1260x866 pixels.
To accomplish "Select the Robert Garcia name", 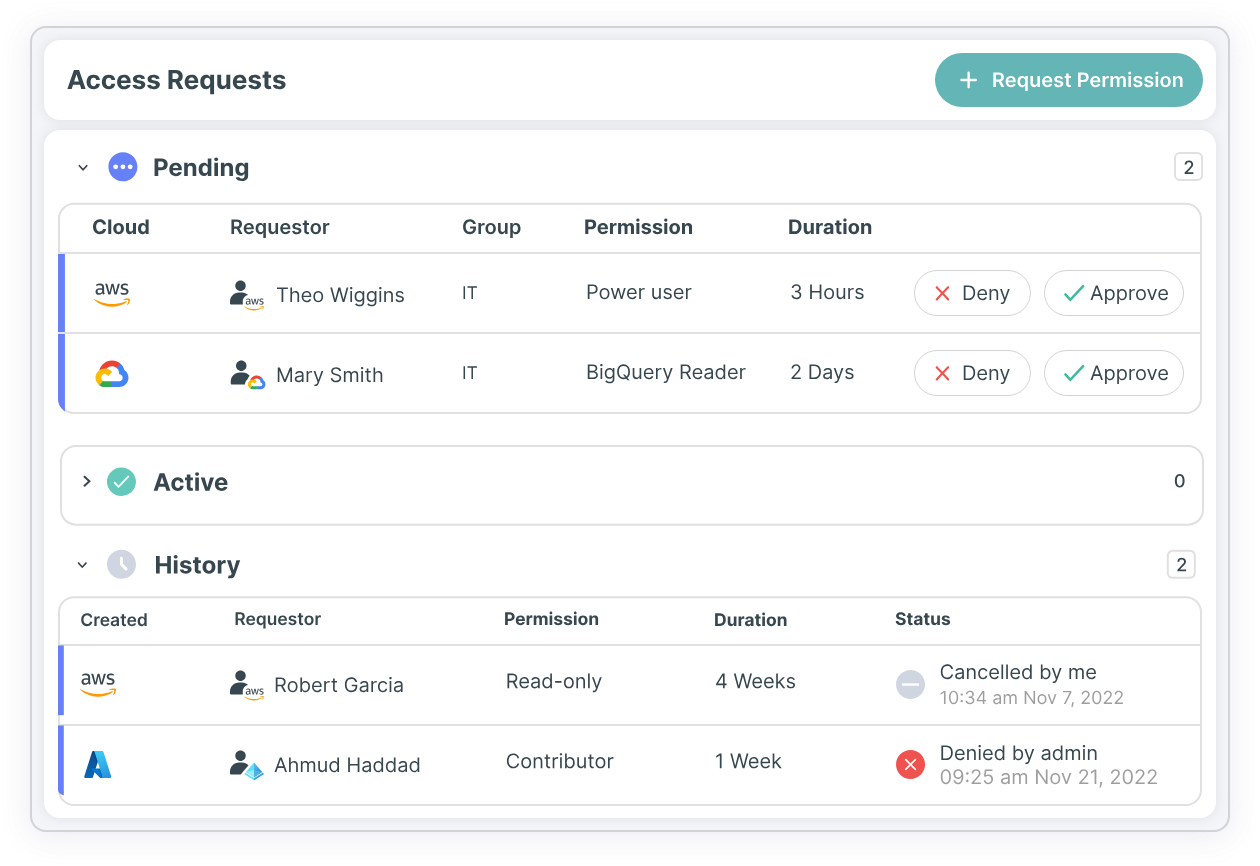I will [x=339, y=685].
